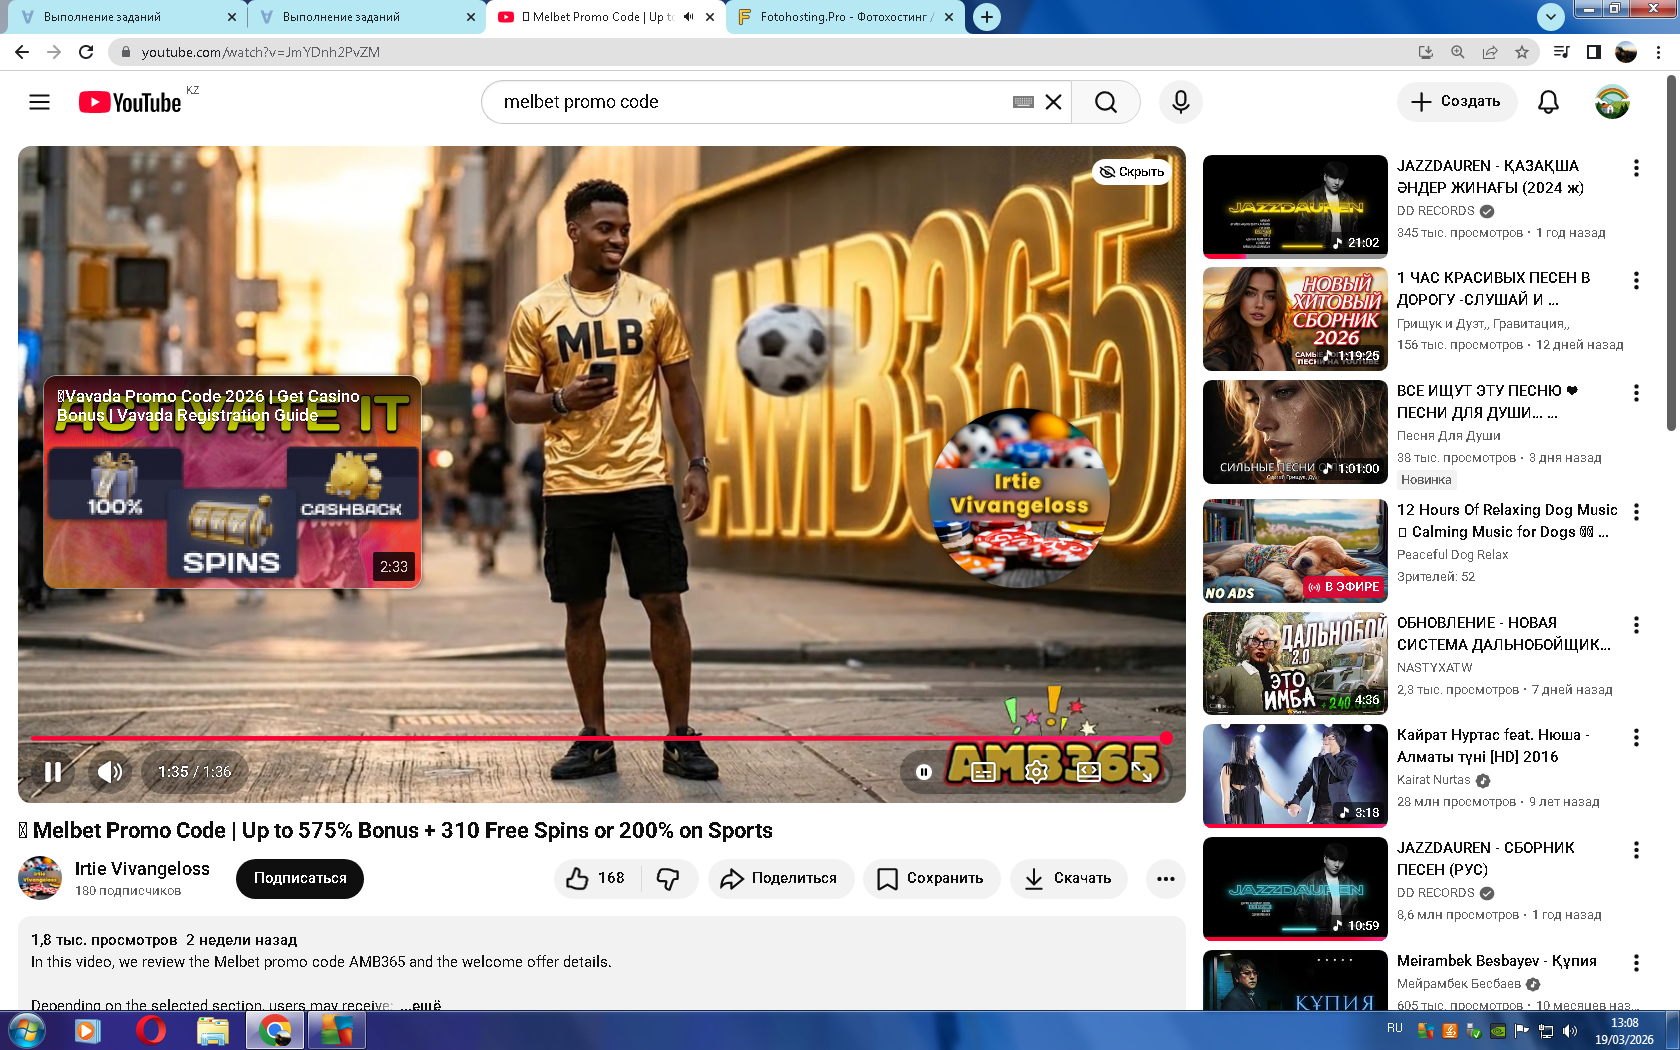The image size is (1680, 1050).
Task: Clear the search box text
Action: click(x=1053, y=102)
